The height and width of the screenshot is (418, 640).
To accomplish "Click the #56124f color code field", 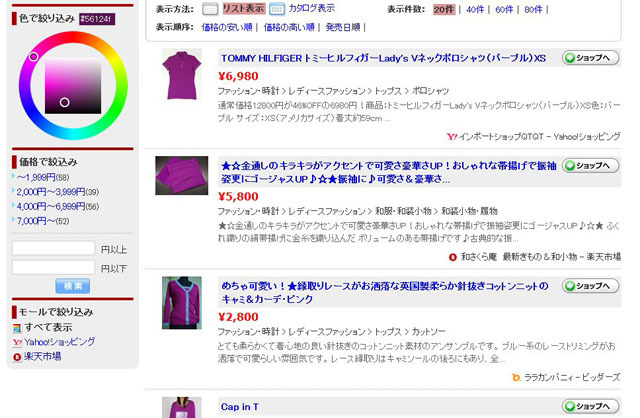I will [97, 19].
